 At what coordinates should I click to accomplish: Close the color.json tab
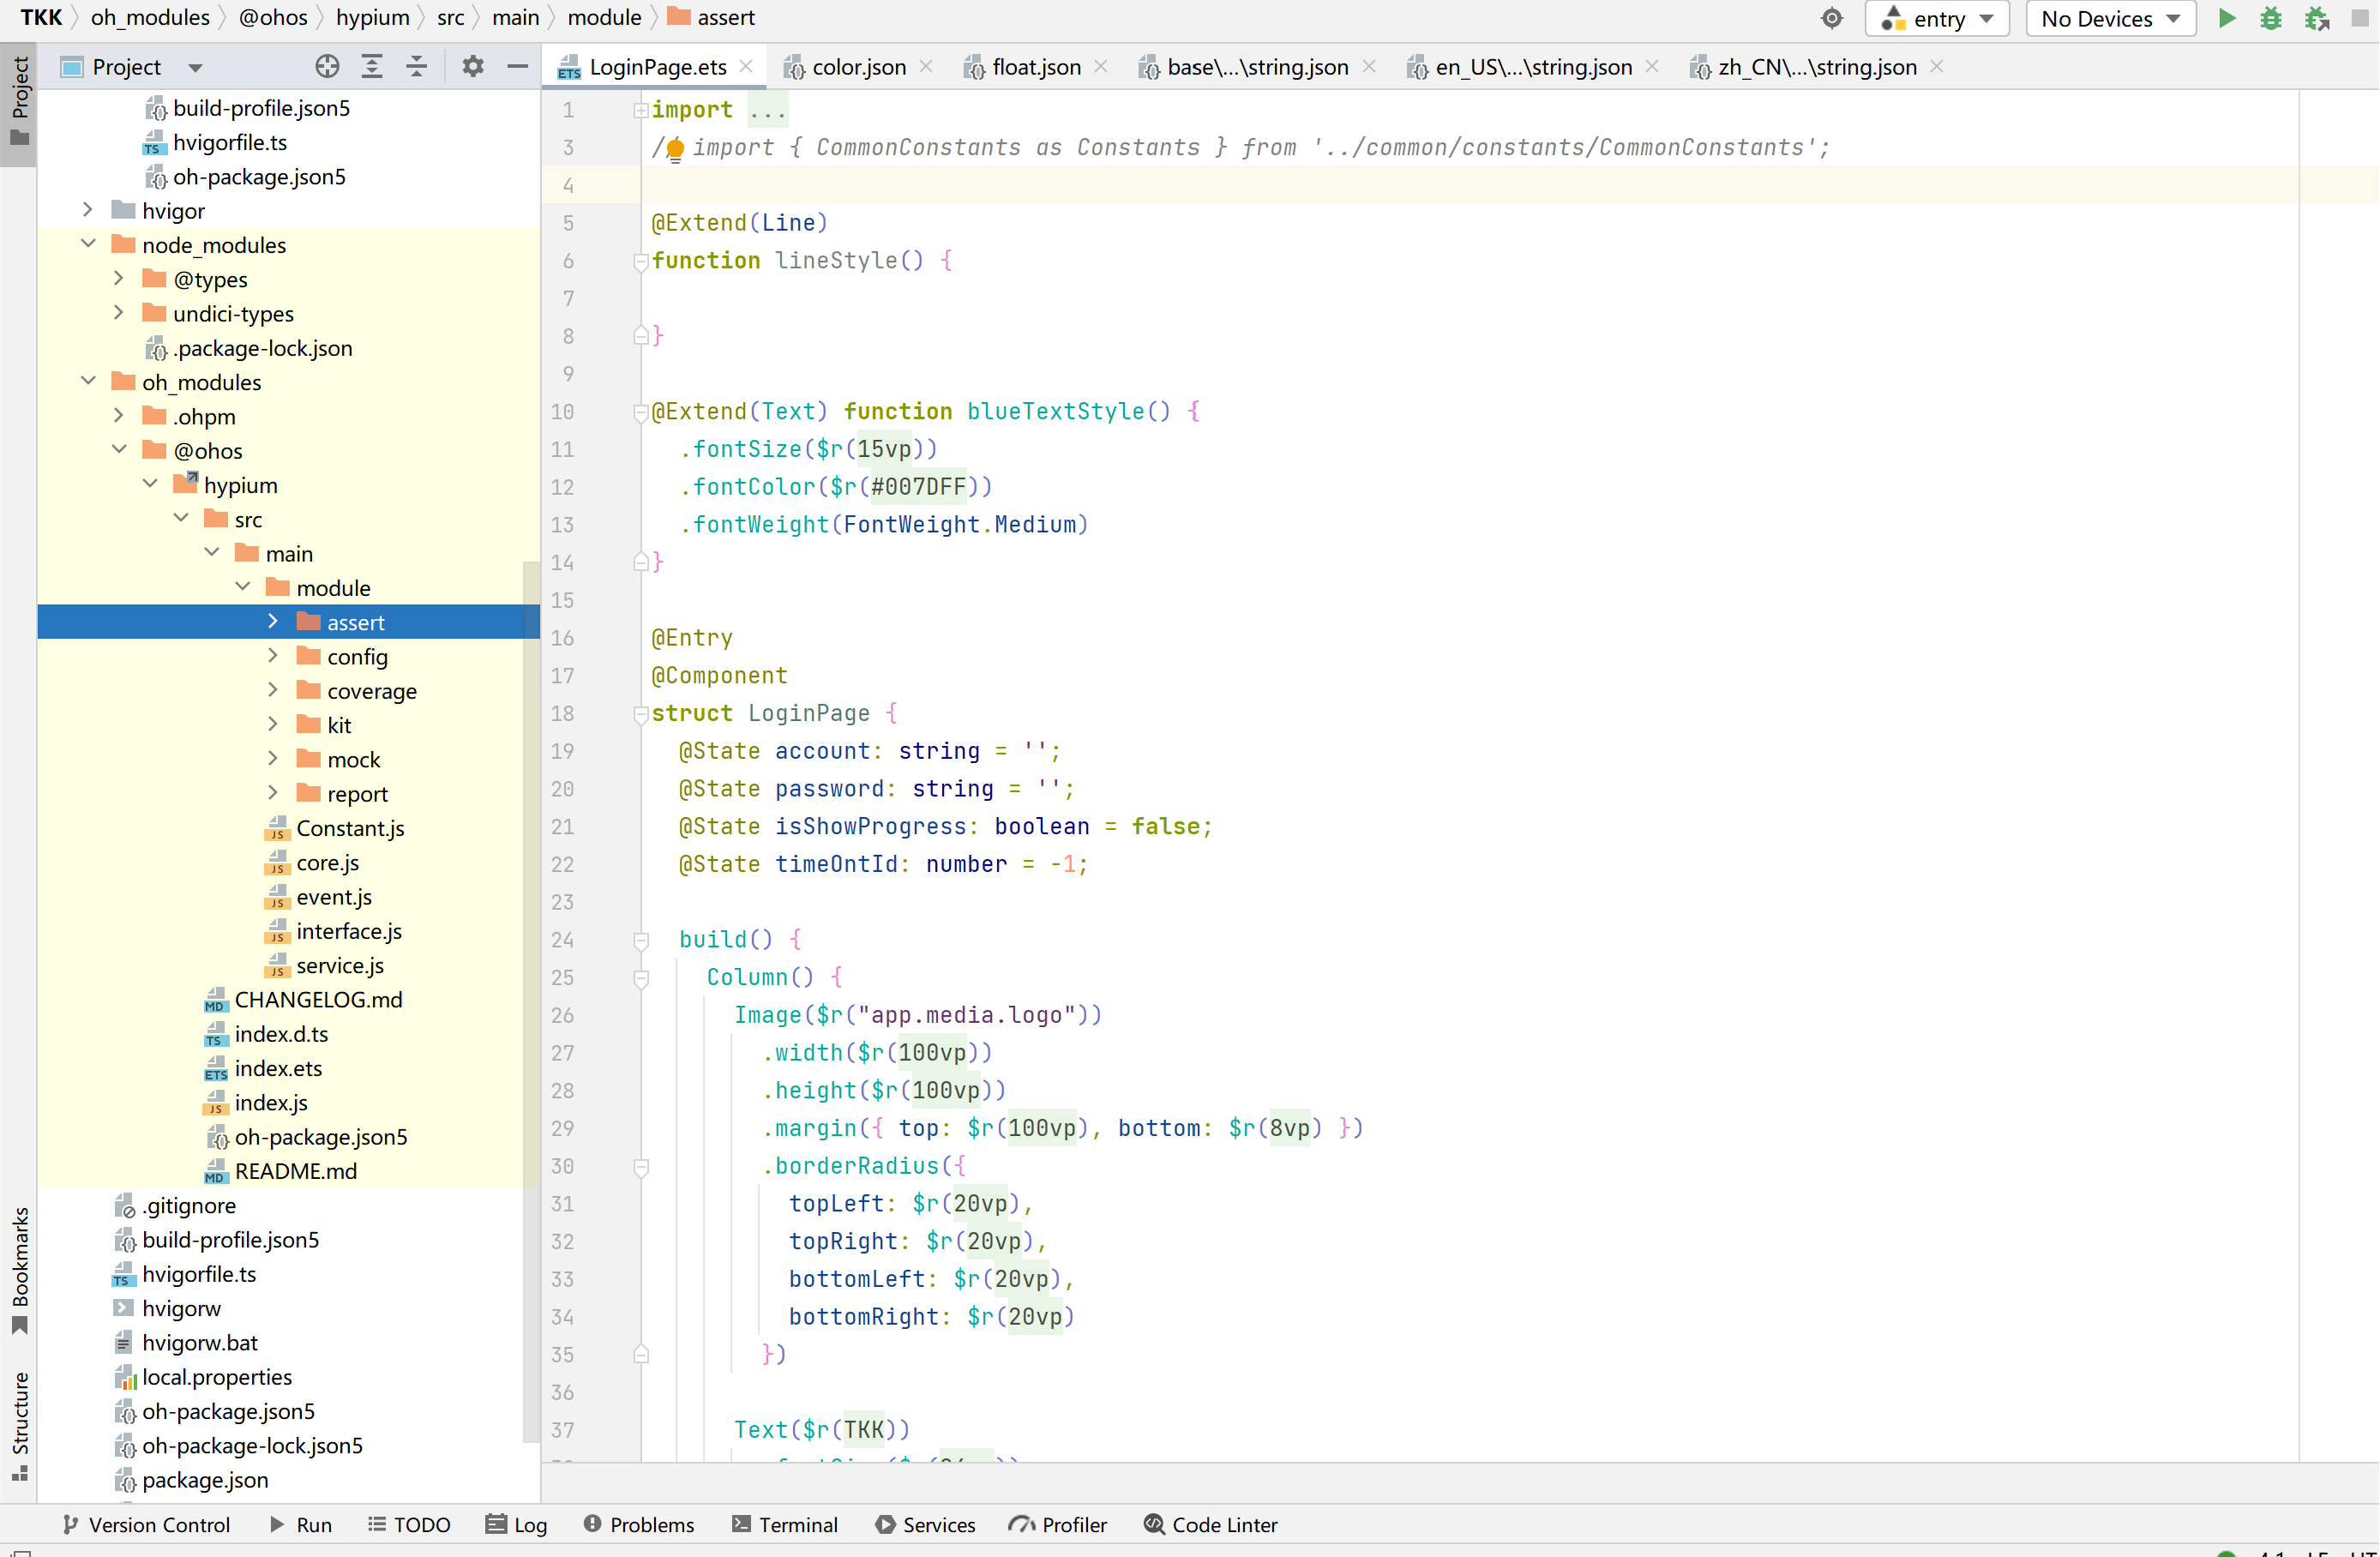pos(926,66)
